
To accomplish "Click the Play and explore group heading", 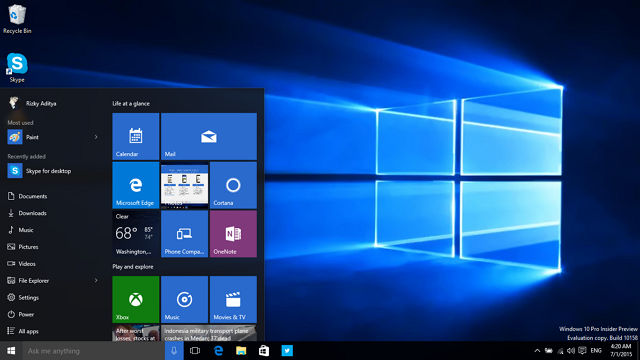I will pyautogui.click(x=133, y=267).
